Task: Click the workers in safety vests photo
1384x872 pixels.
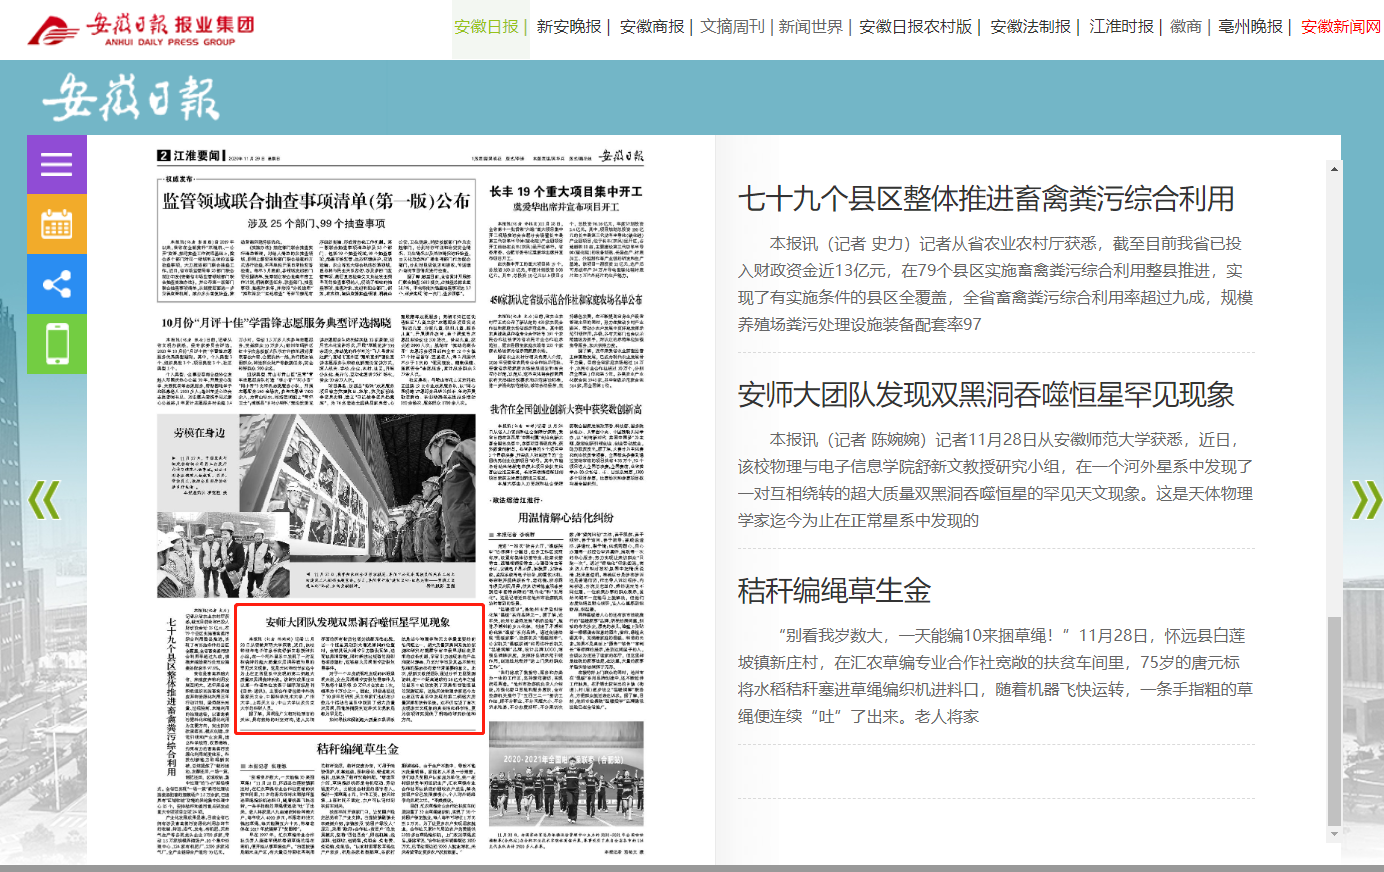Action: [x=225, y=555]
